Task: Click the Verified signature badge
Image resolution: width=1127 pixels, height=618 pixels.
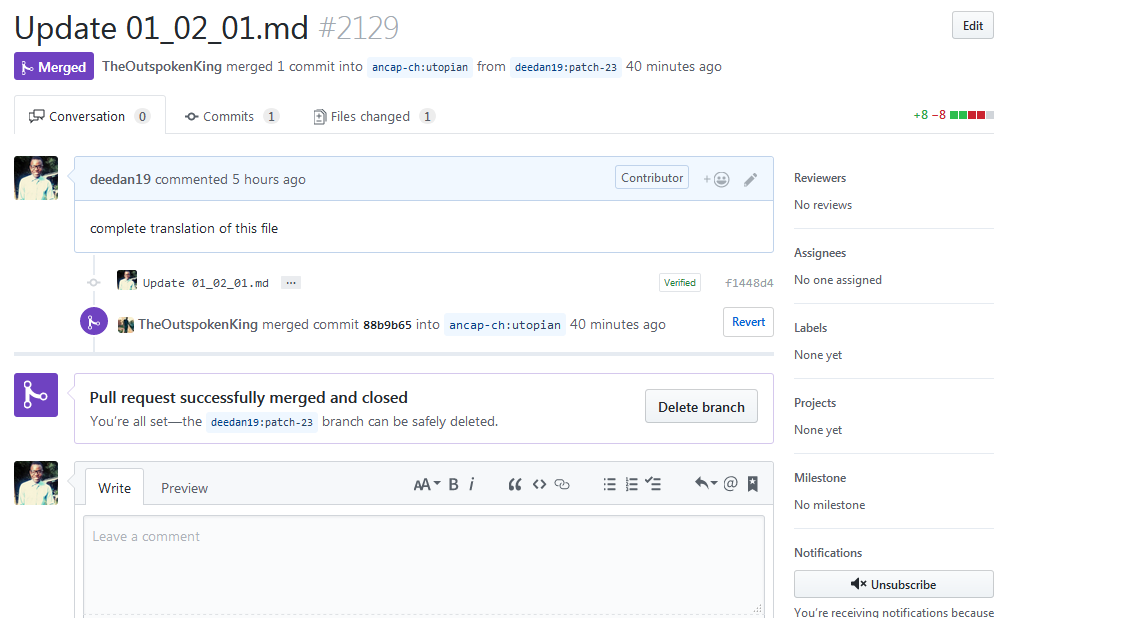Action: coord(679,282)
